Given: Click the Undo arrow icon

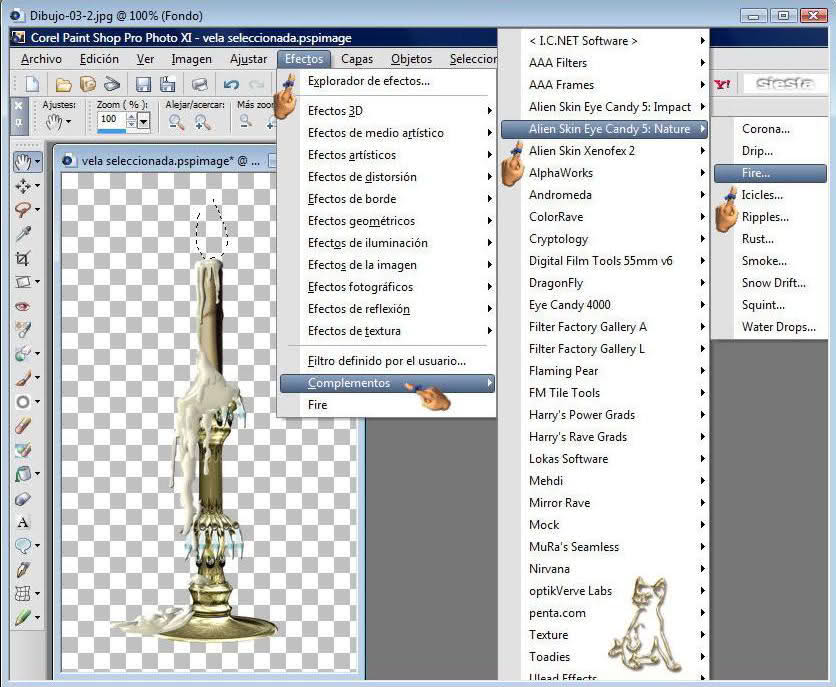Looking at the screenshot, I should coord(231,84).
